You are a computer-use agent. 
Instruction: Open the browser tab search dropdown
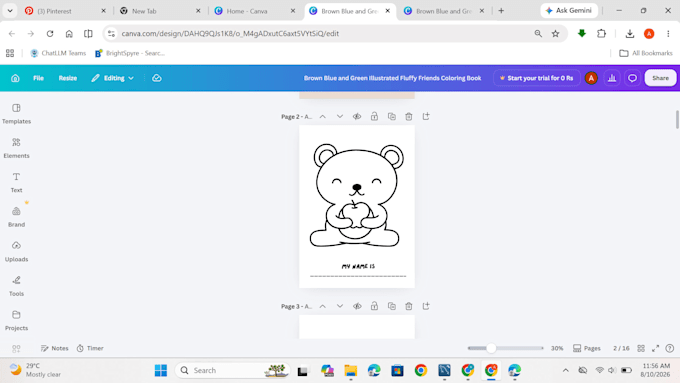click(x=10, y=11)
